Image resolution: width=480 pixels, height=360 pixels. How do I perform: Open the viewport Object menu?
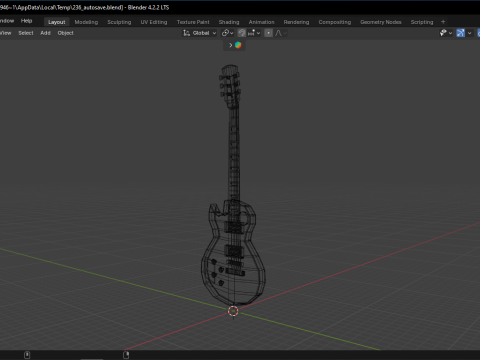click(x=65, y=33)
